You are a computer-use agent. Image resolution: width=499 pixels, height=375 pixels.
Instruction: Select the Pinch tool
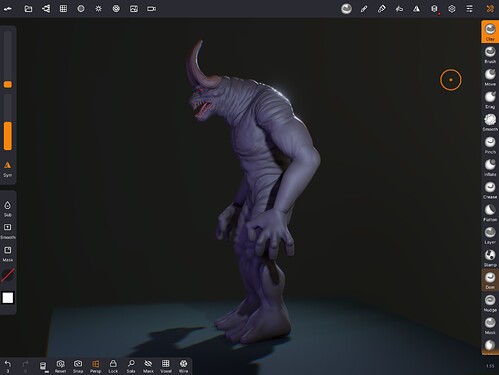pos(490,145)
